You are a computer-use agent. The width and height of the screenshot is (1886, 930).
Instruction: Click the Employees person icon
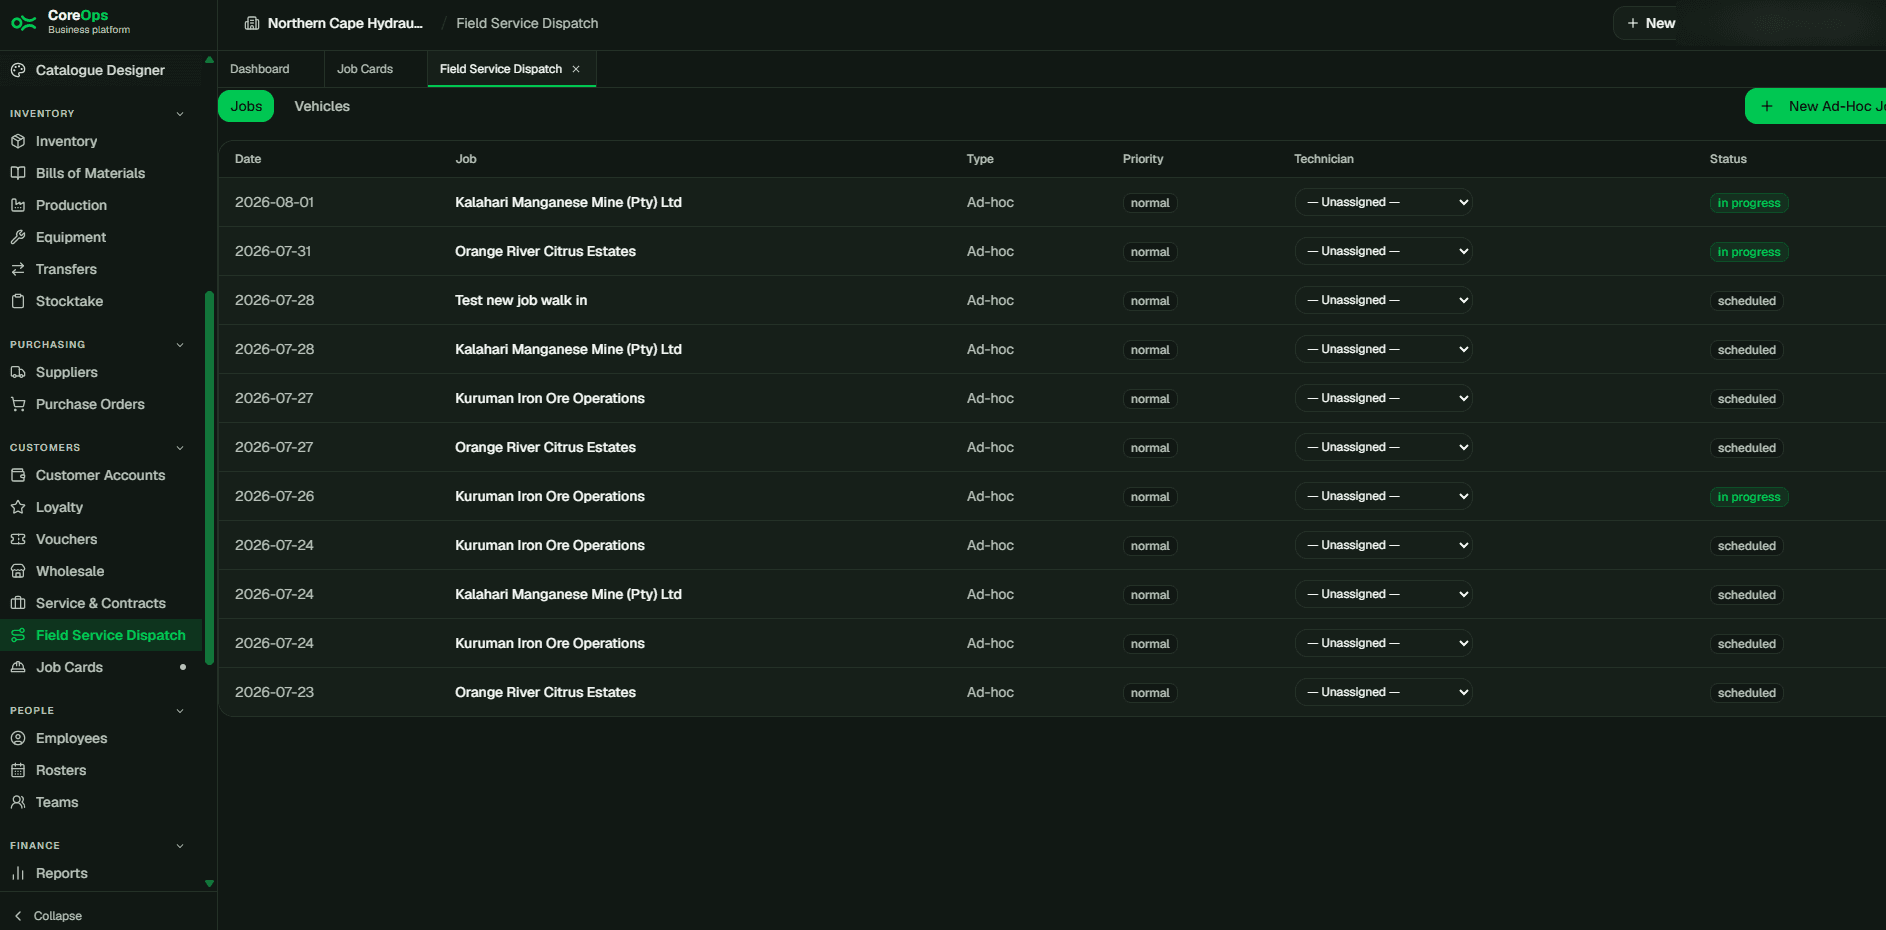tap(18, 738)
